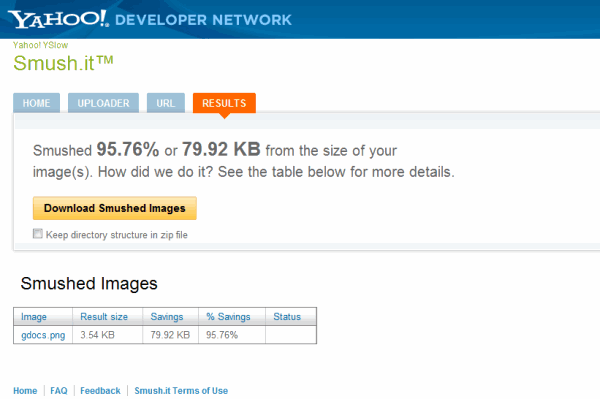Click the Smushed Images heading
The image size is (600, 399).
pos(89,283)
